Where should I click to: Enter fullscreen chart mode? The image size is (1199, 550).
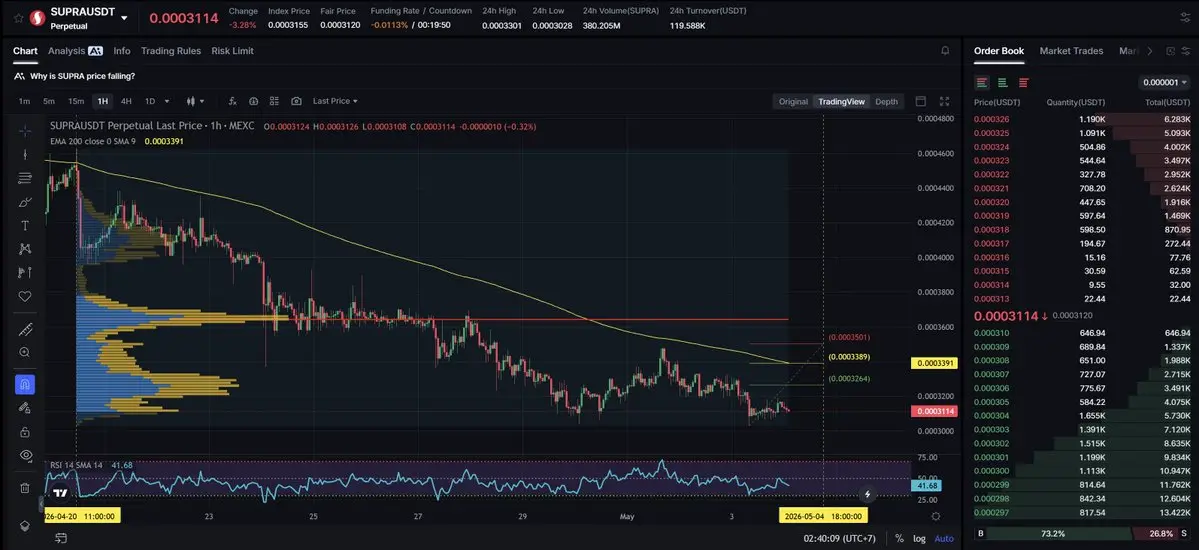944,101
